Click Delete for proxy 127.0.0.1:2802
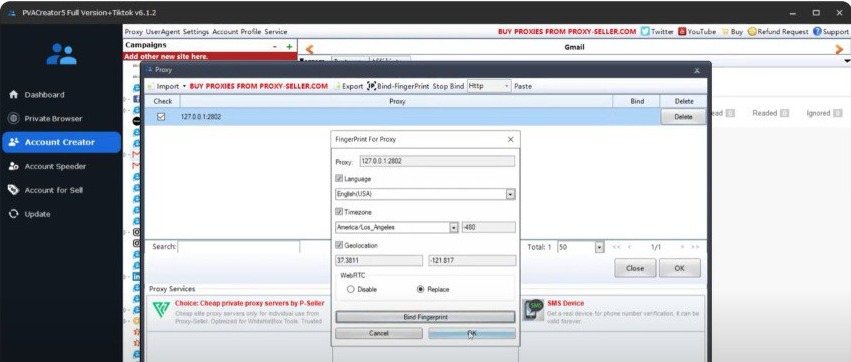851x362 pixels. click(x=683, y=117)
